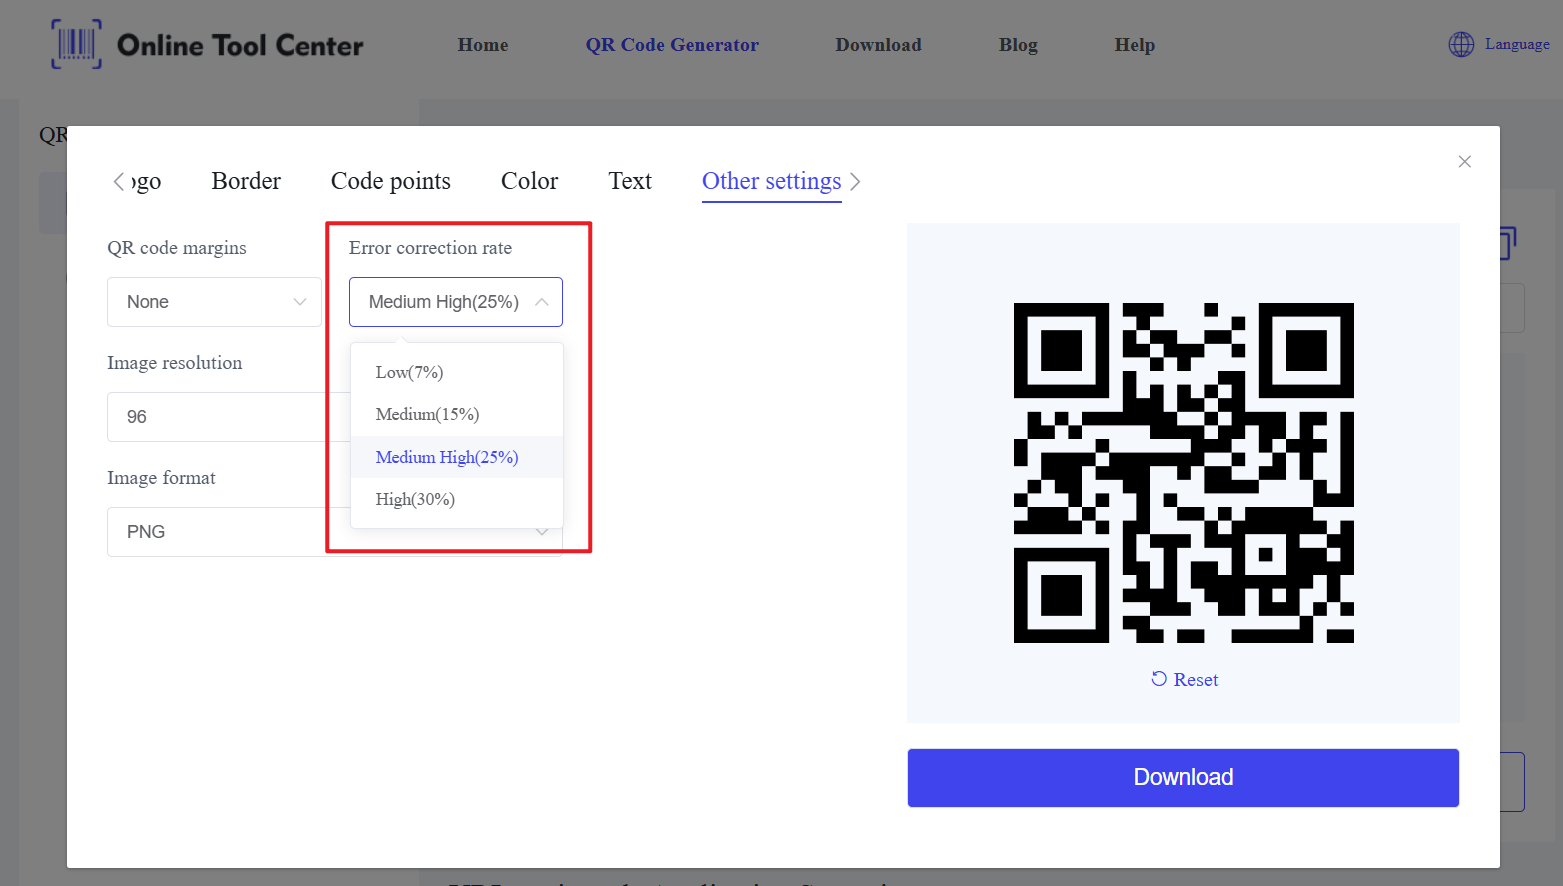Go to Home in top navigation

[x=483, y=45]
